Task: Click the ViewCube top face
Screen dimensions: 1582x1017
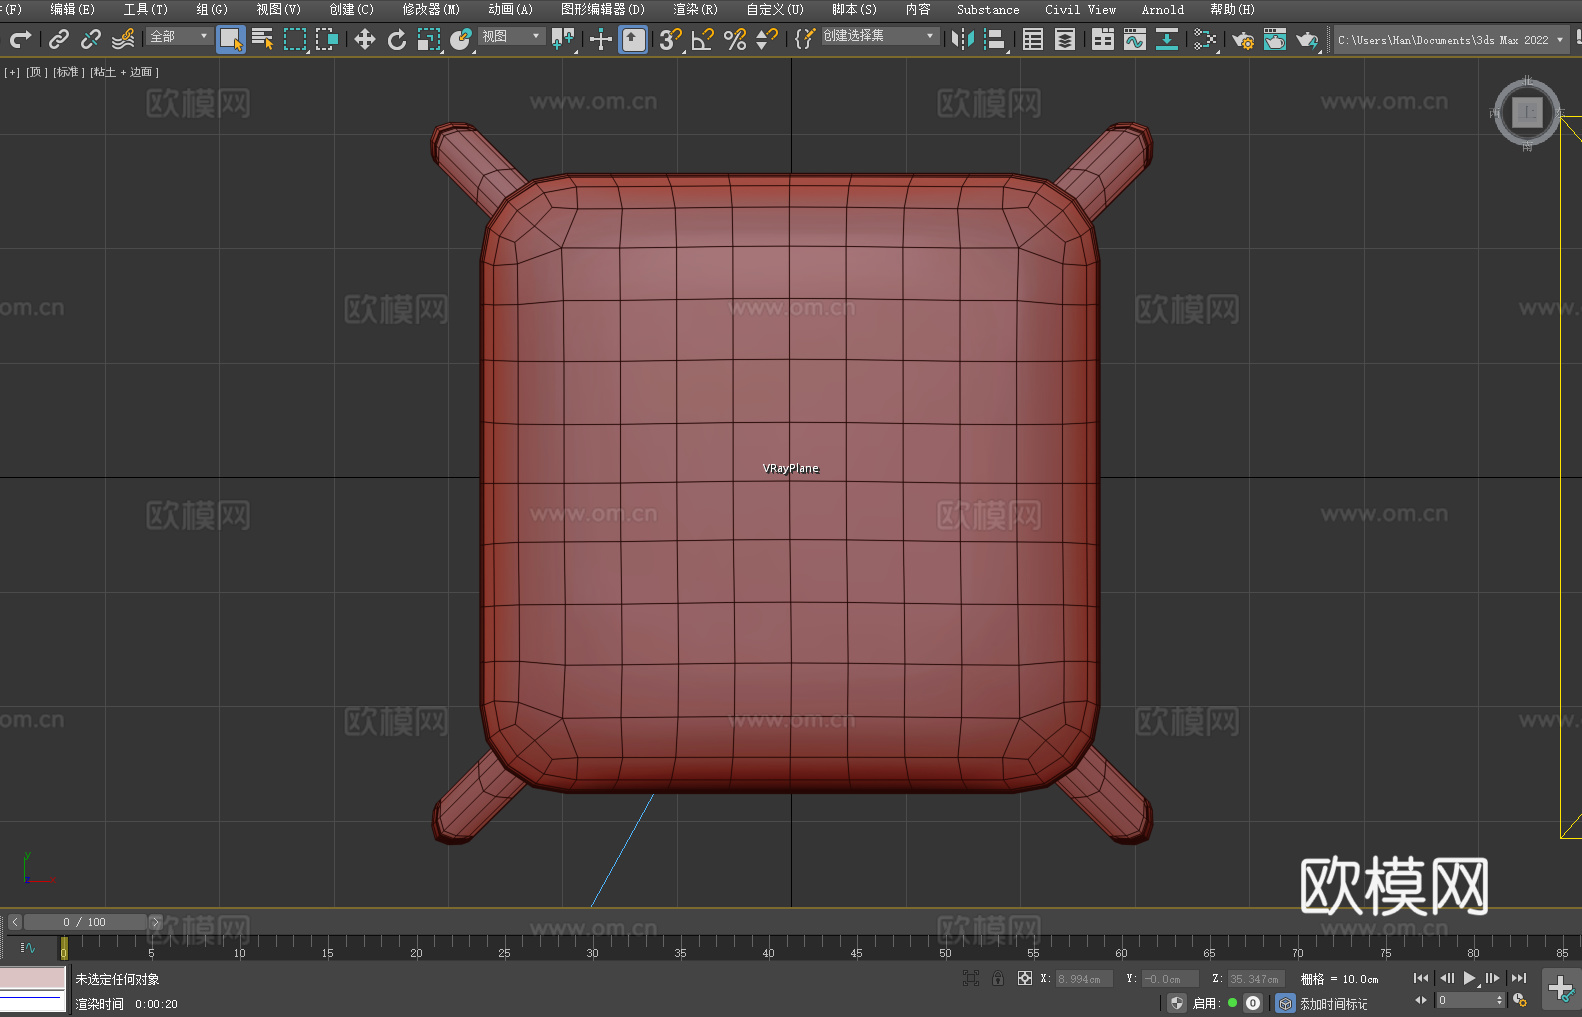Action: [1527, 112]
